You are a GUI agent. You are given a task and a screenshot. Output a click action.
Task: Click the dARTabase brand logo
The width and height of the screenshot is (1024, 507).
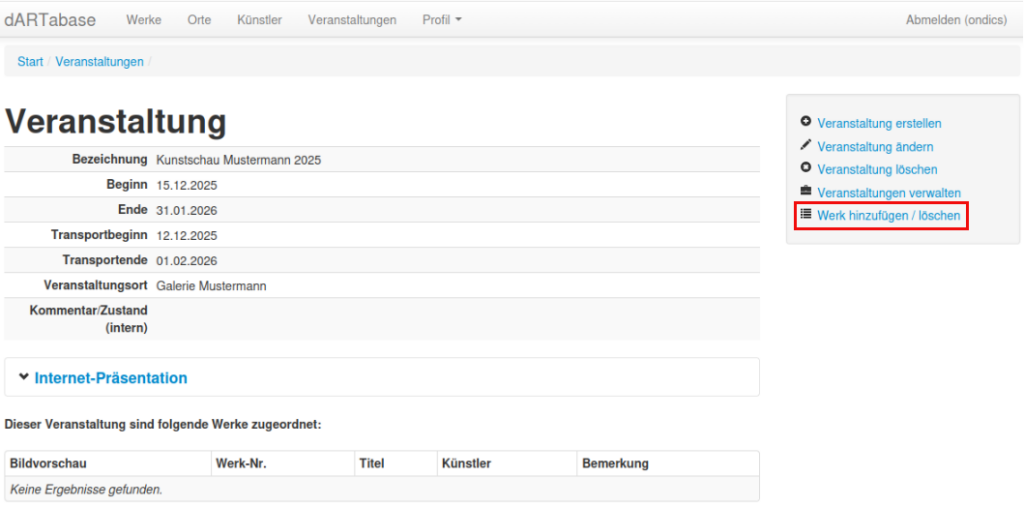52,20
